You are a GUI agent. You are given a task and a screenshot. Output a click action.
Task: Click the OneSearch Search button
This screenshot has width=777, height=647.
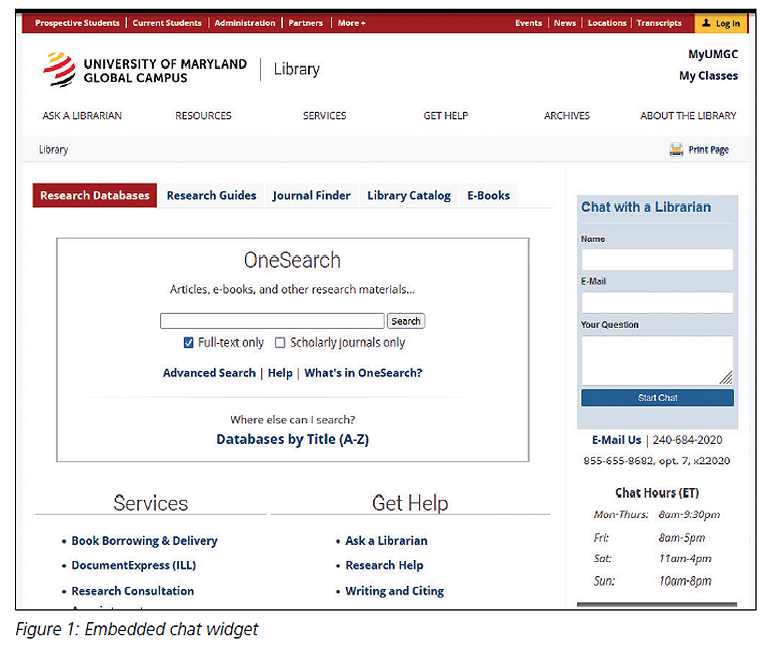[x=406, y=321]
